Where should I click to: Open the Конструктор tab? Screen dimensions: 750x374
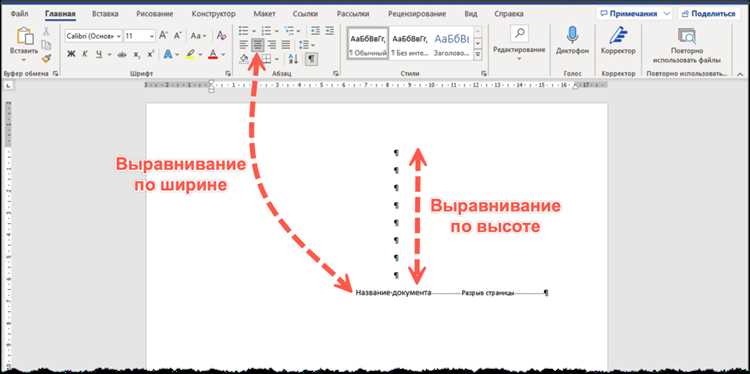(213, 14)
